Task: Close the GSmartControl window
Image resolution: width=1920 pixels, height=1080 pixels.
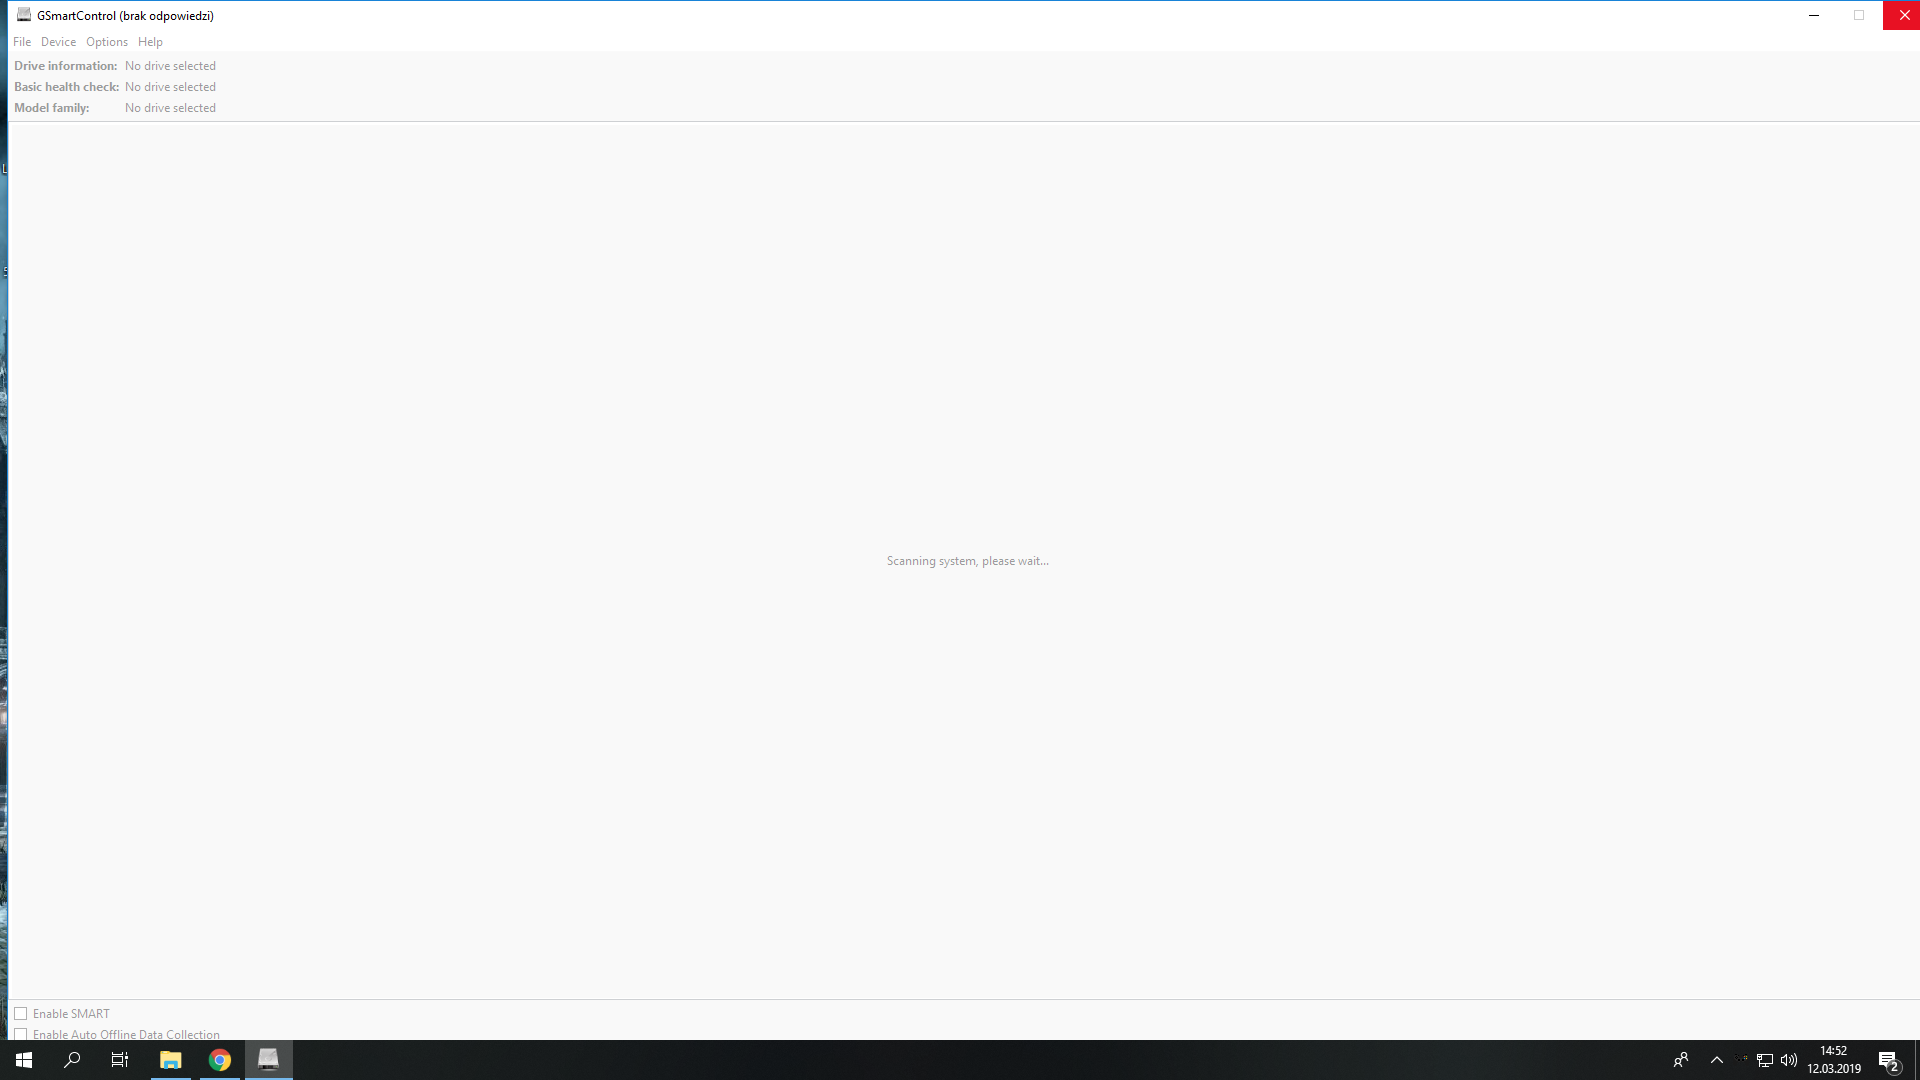Action: [1903, 15]
